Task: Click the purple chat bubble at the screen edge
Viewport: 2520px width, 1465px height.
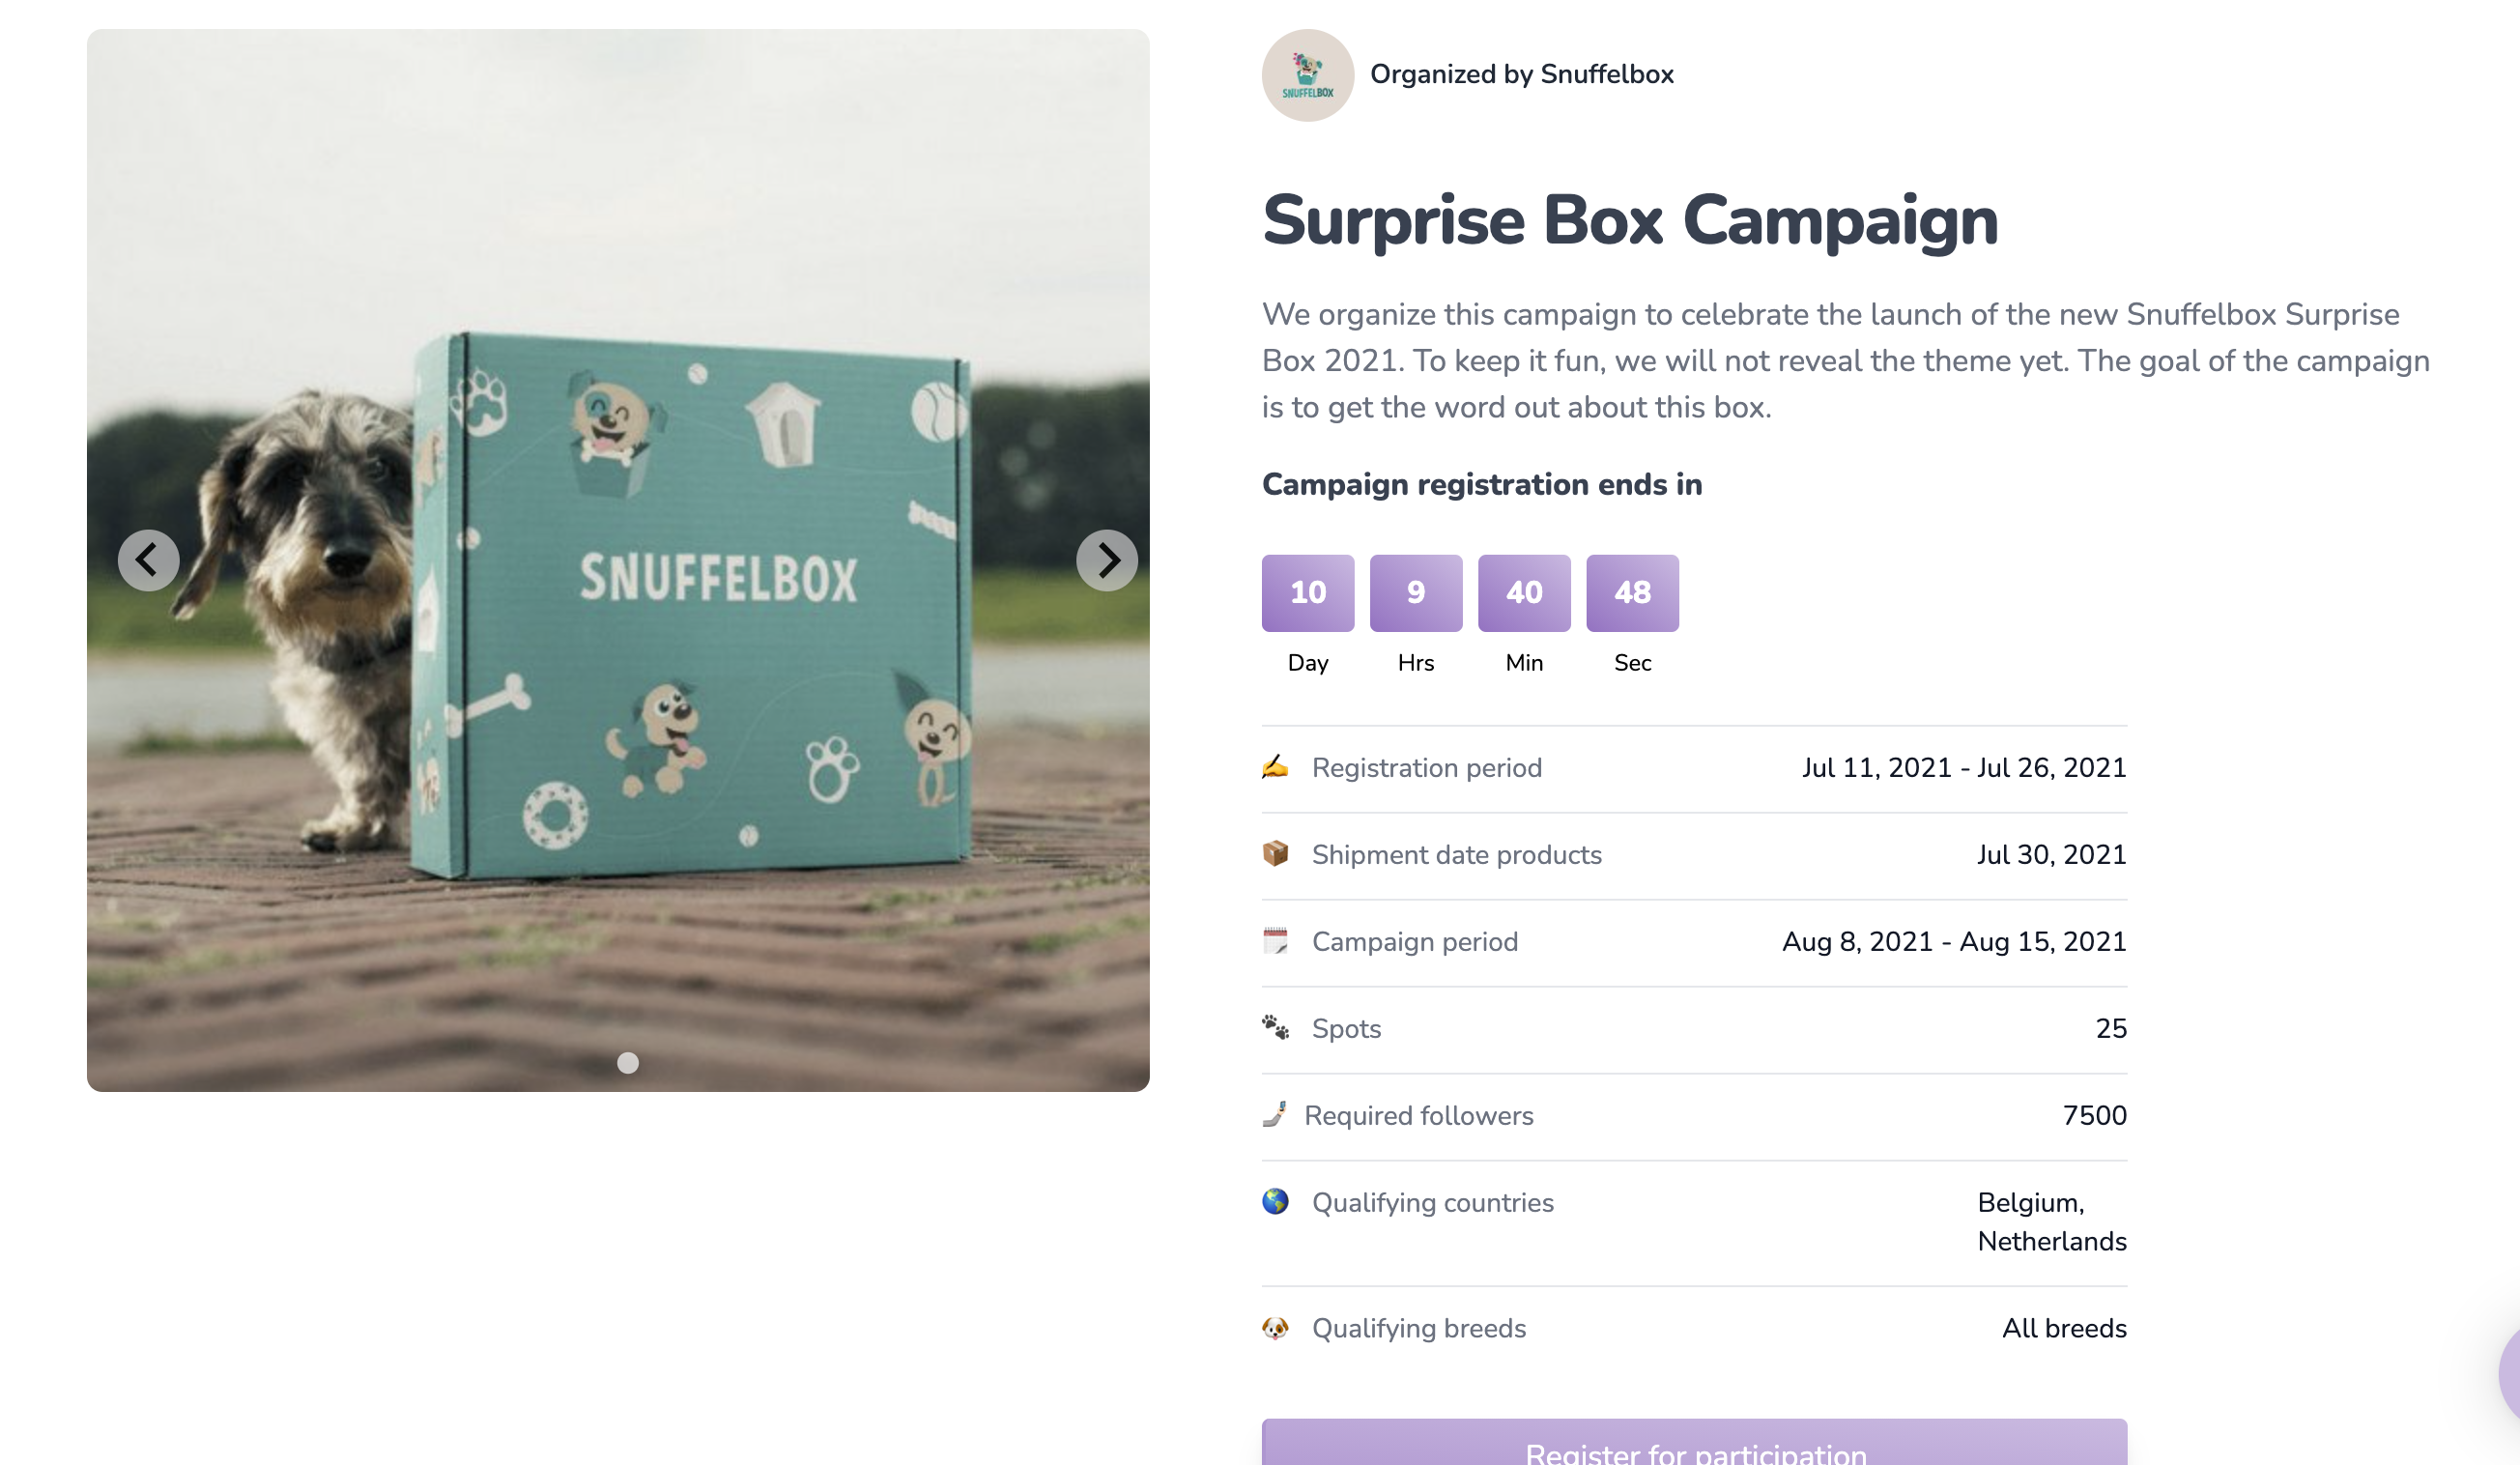Action: click(2508, 1375)
